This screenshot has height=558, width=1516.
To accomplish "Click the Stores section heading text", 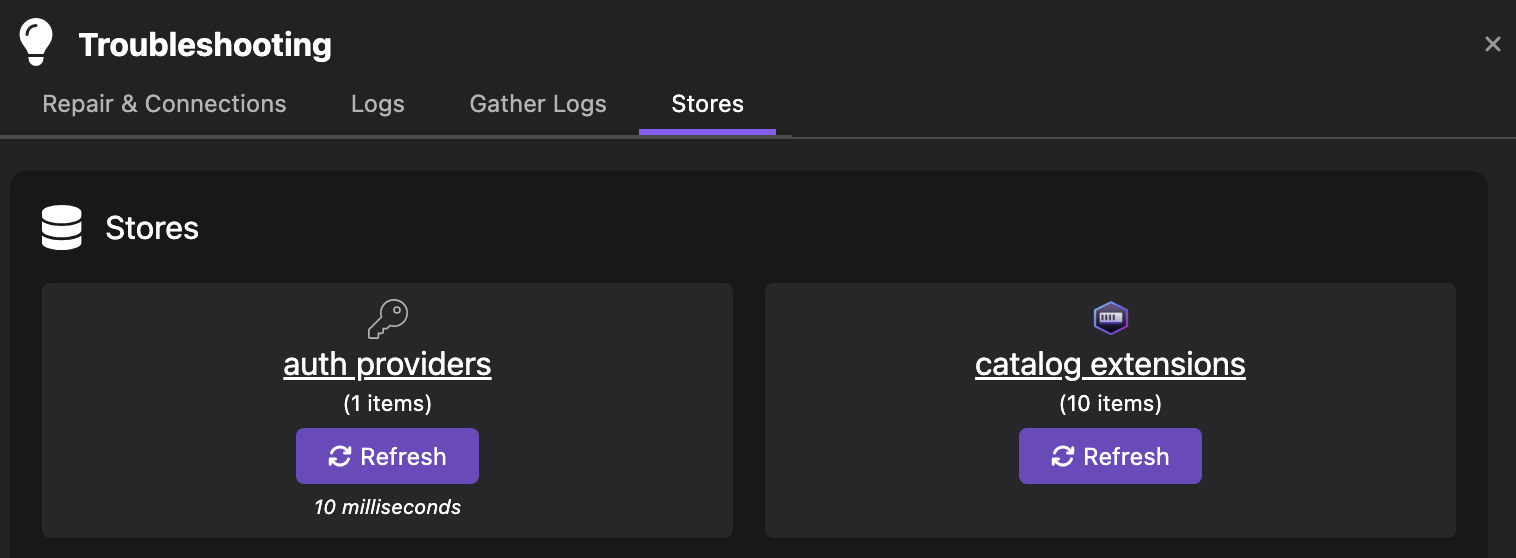I will pos(152,228).
